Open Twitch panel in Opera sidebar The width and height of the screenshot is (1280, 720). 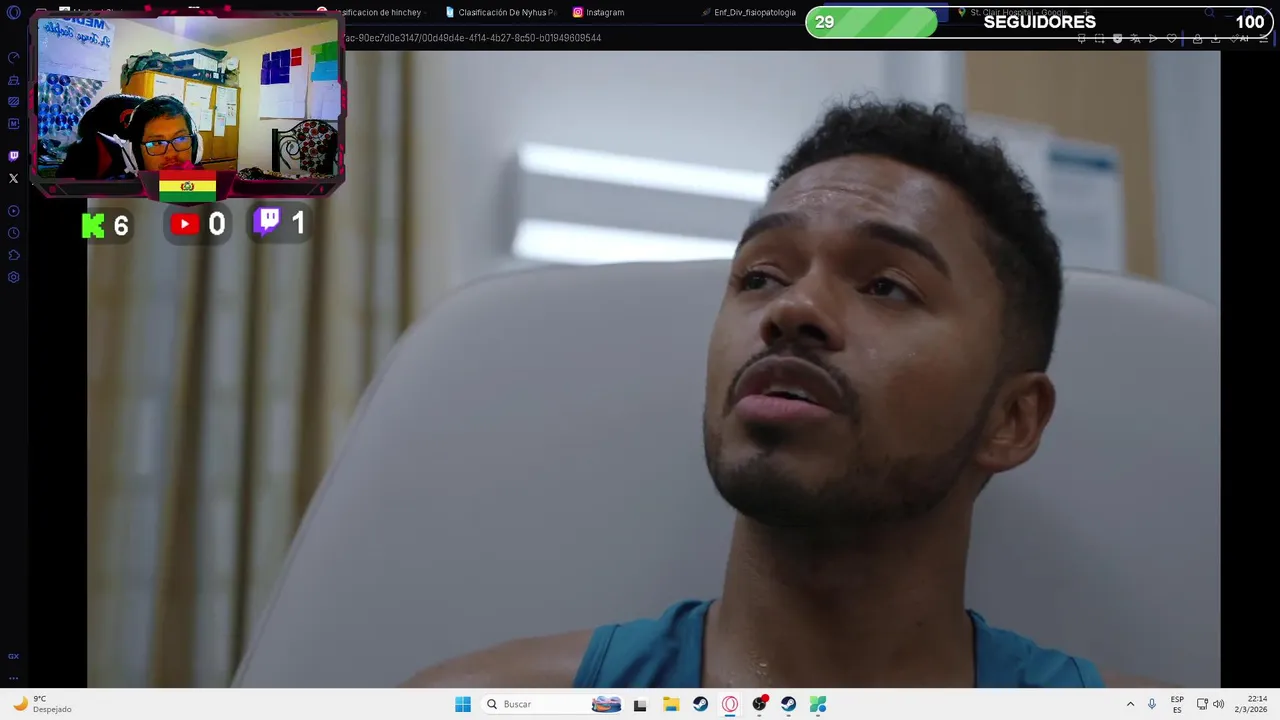(x=13, y=156)
